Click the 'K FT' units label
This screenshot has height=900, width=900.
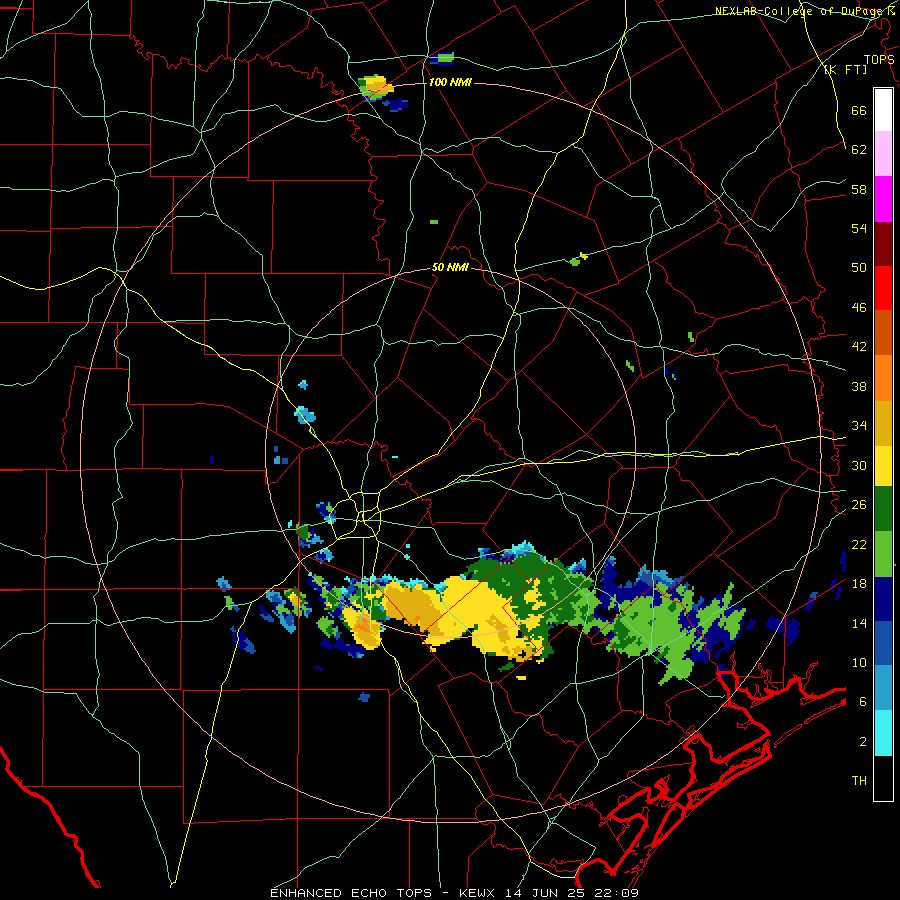tap(847, 69)
